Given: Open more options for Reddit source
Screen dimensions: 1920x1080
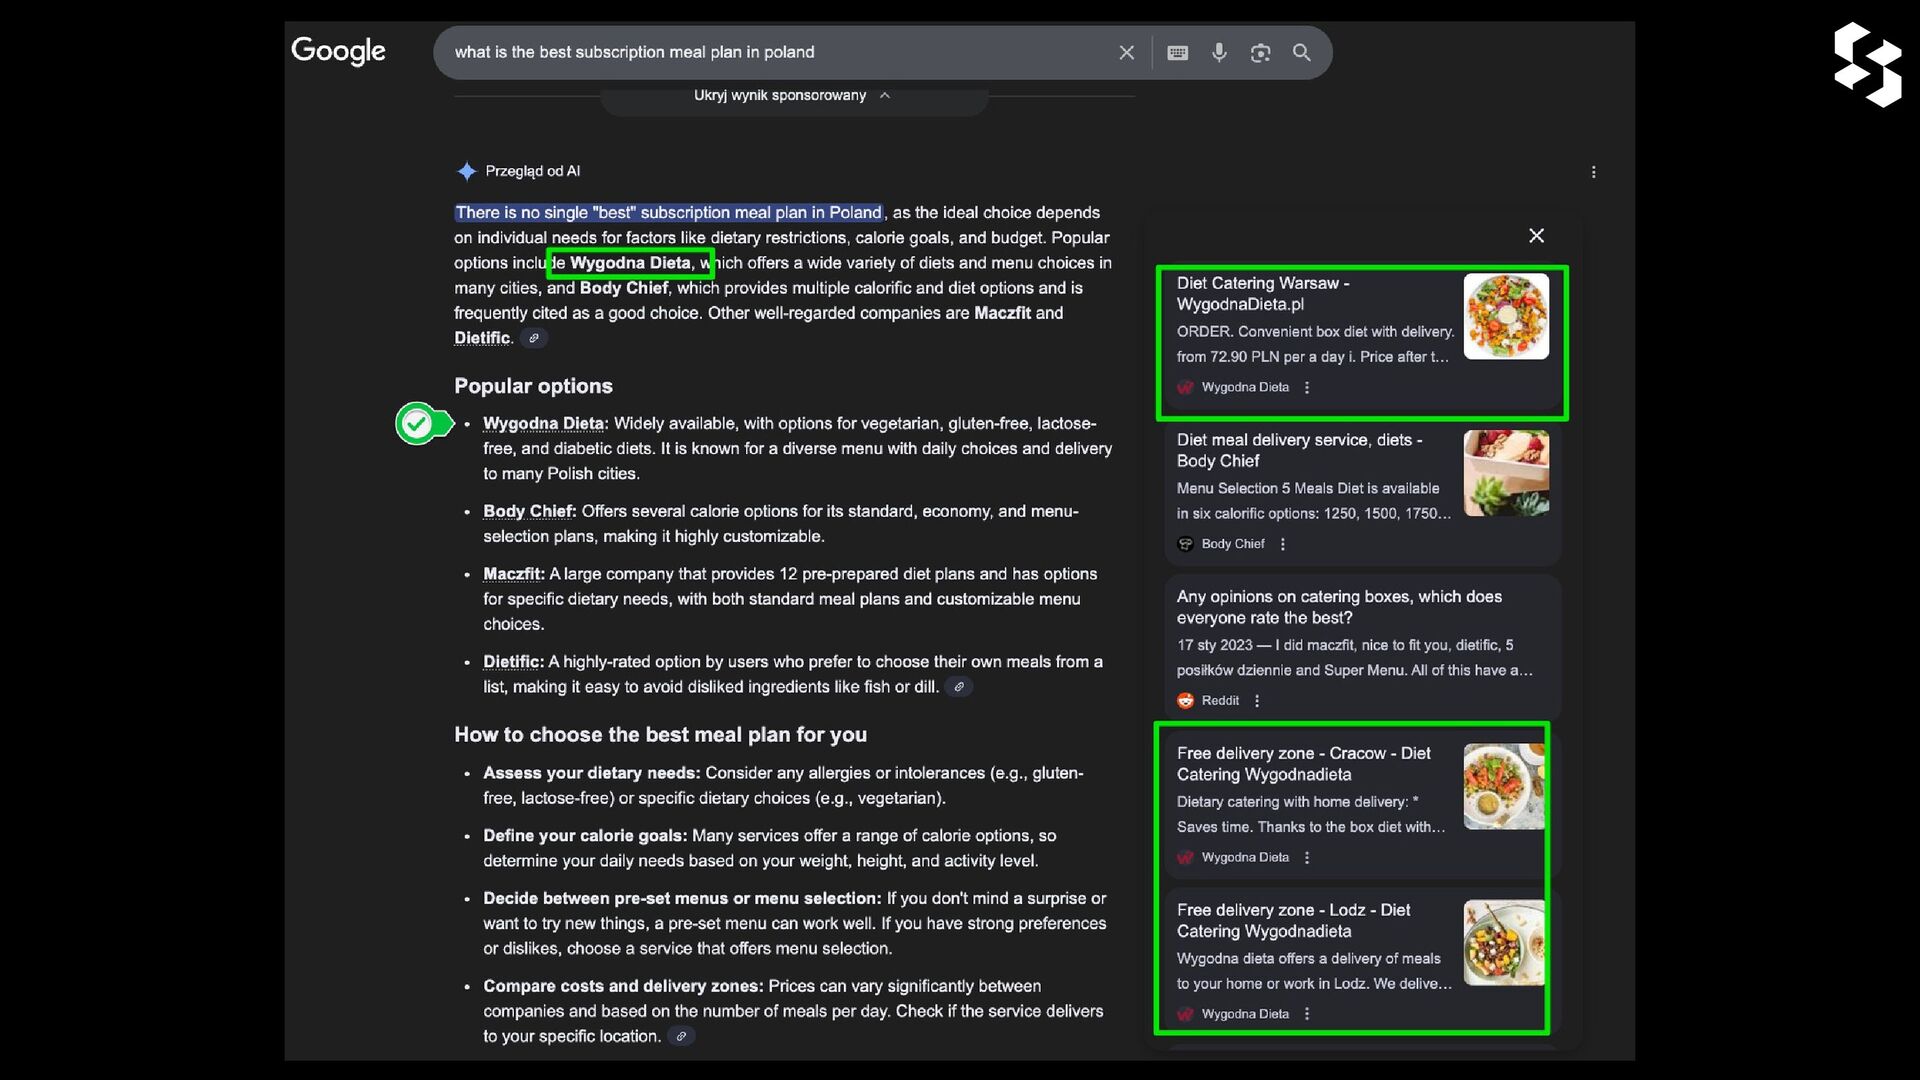Looking at the screenshot, I should [x=1257, y=701].
